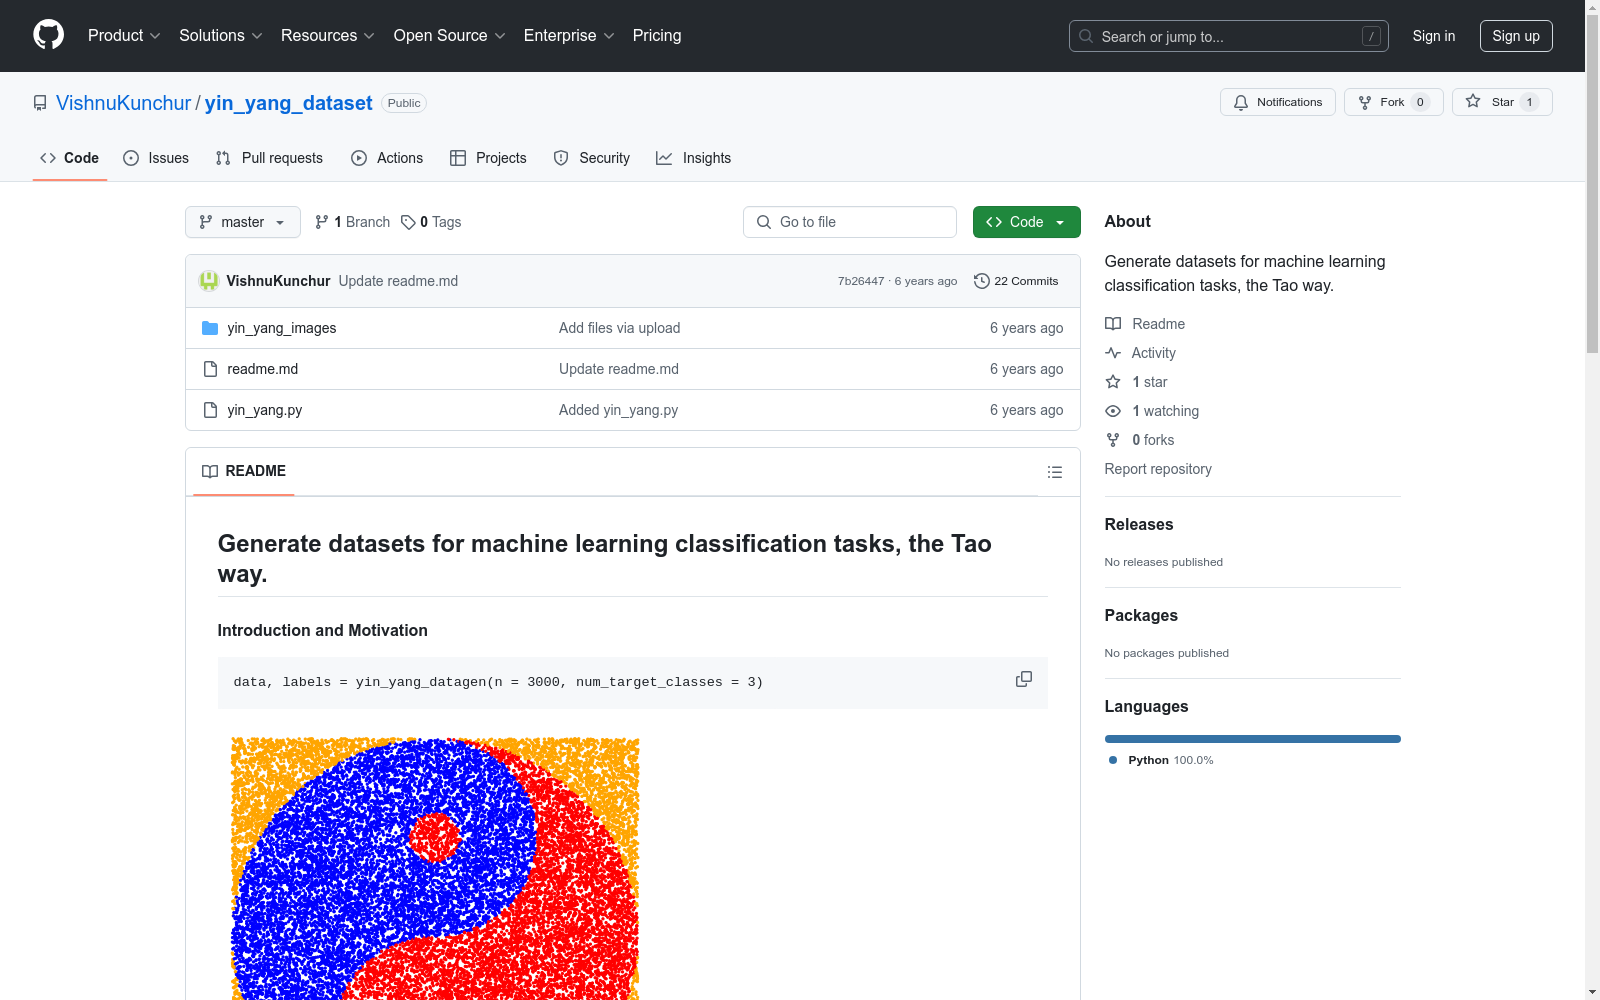Click the star icon in About

[1113, 382]
